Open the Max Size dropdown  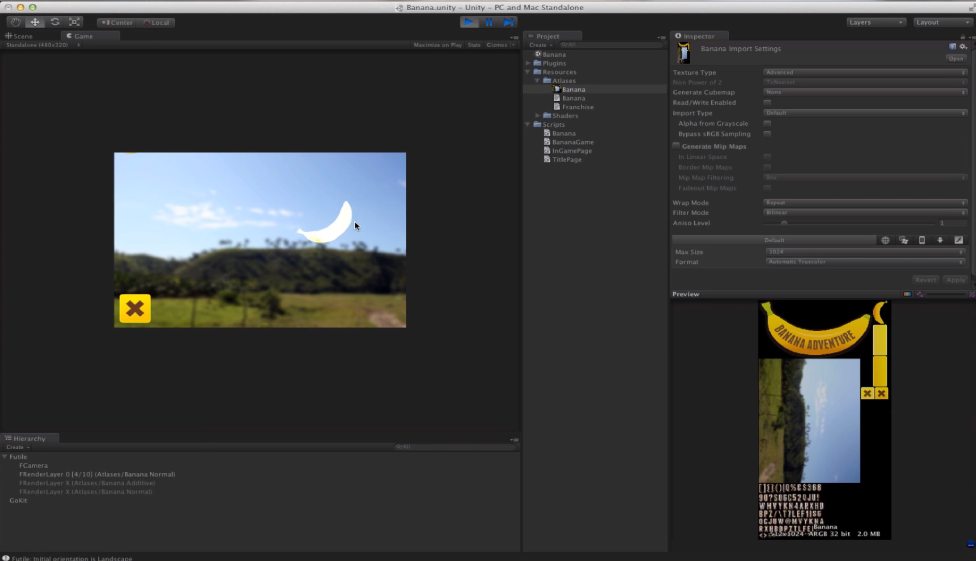(865, 252)
